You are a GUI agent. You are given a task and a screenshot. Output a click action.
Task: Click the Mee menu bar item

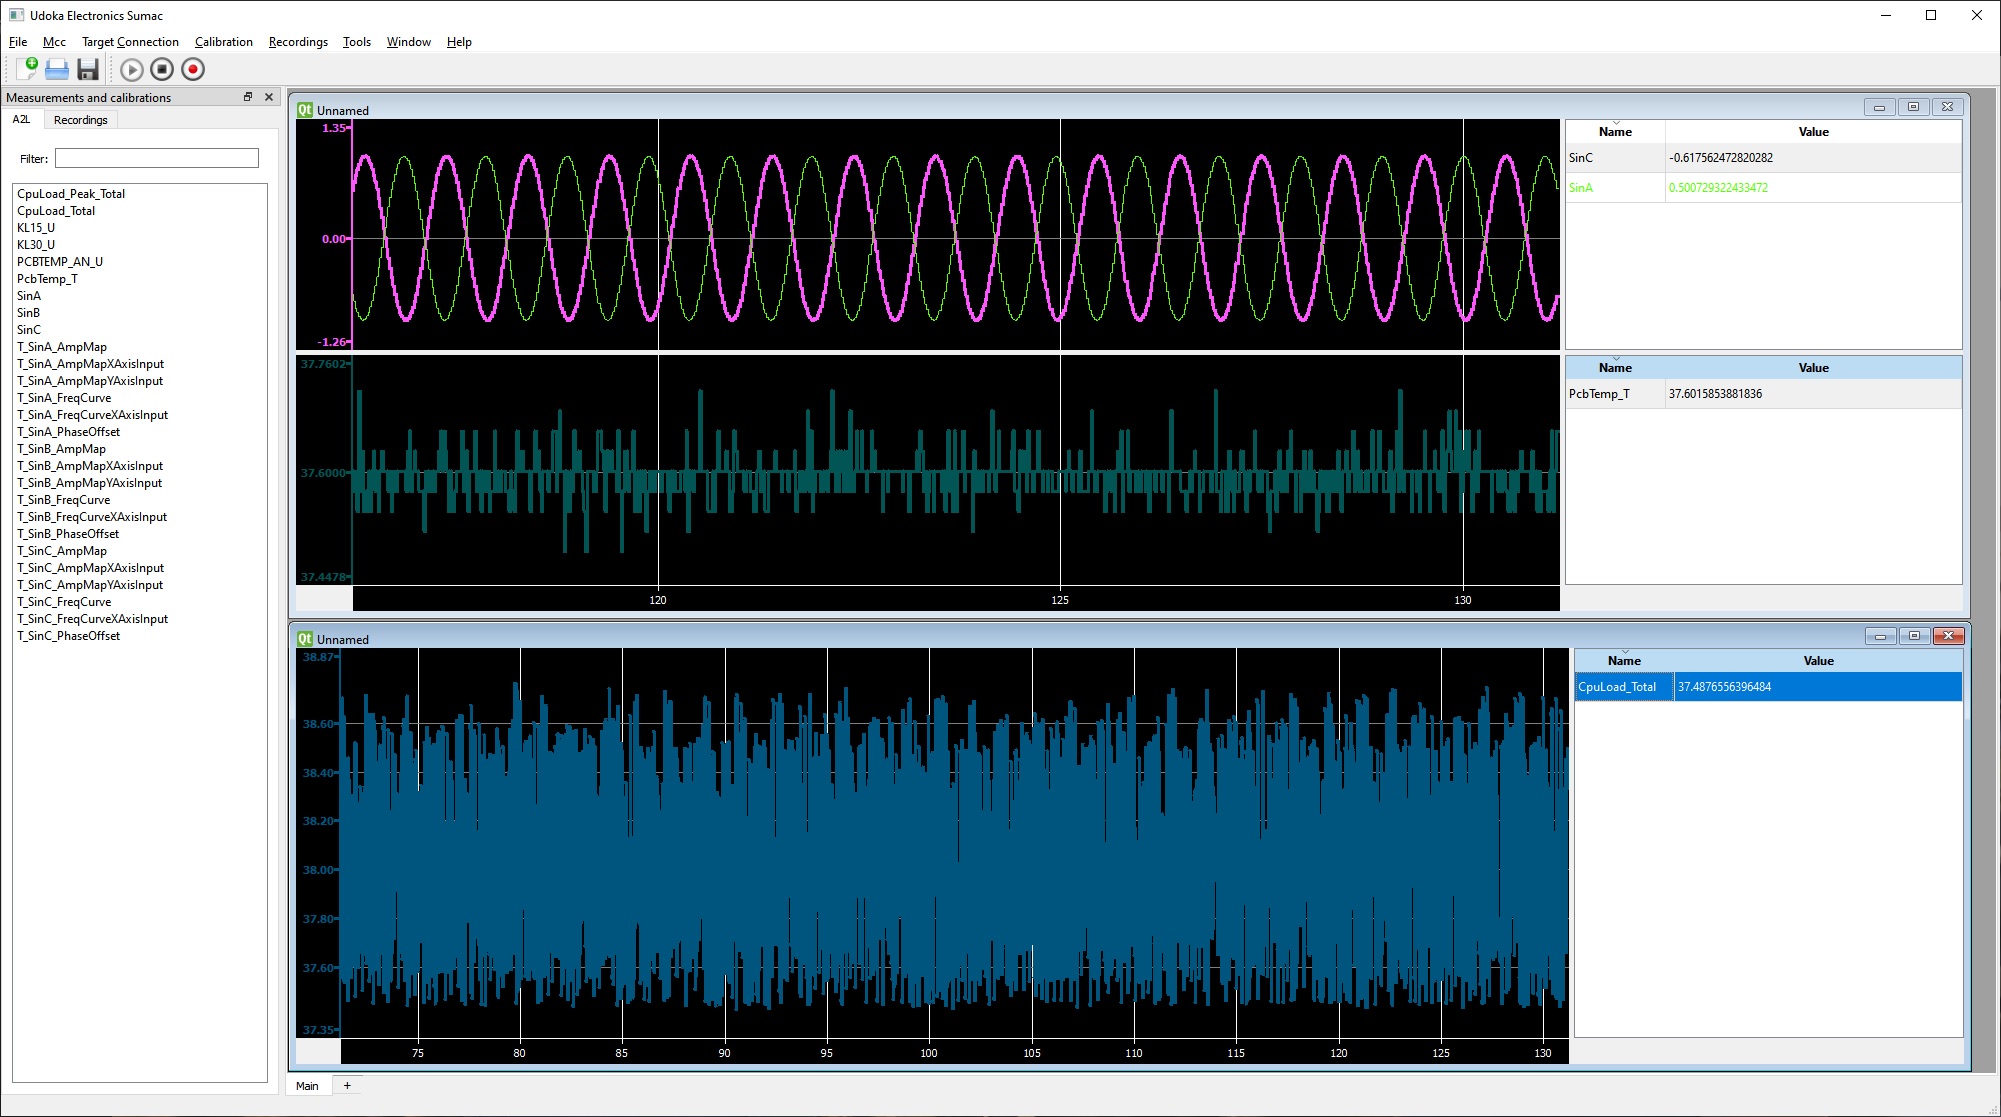(x=54, y=41)
